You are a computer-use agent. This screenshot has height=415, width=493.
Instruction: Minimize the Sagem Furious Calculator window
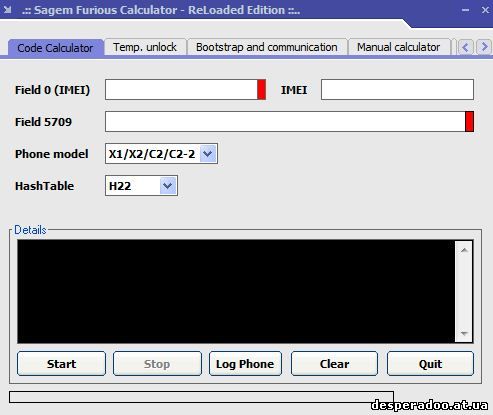pos(466,10)
